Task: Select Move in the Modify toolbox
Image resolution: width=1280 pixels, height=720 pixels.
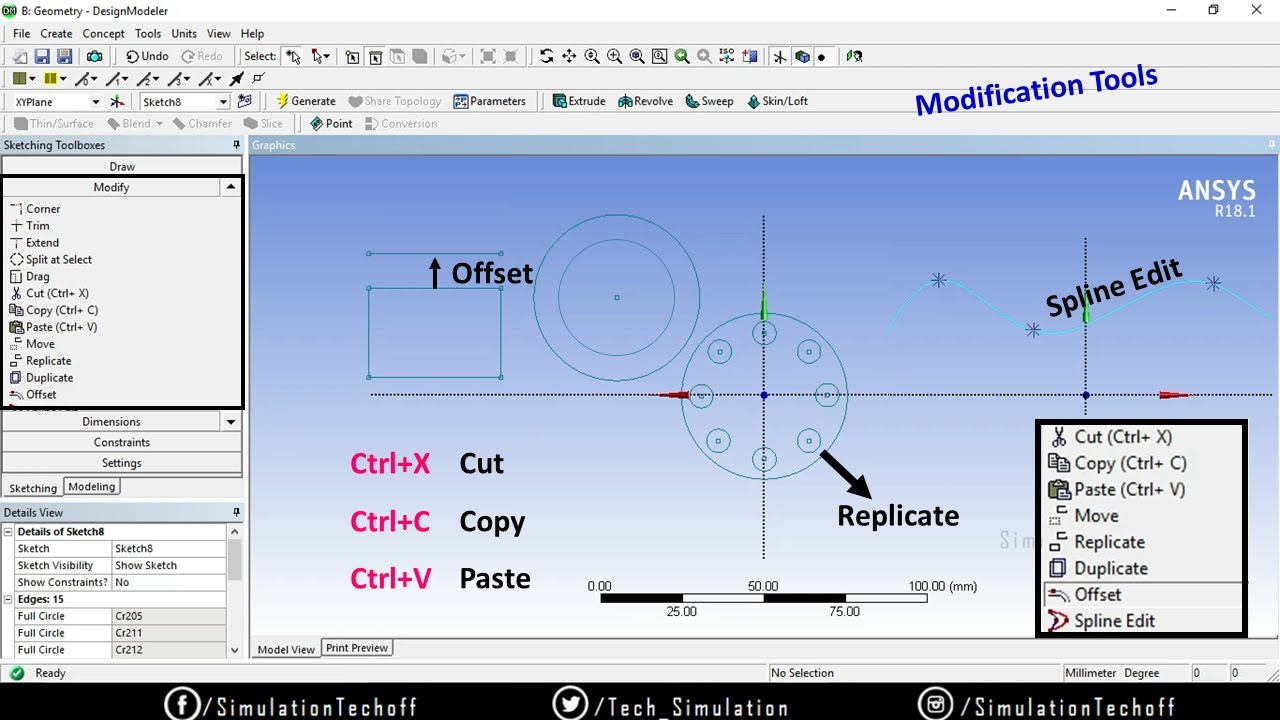Action: (40, 344)
